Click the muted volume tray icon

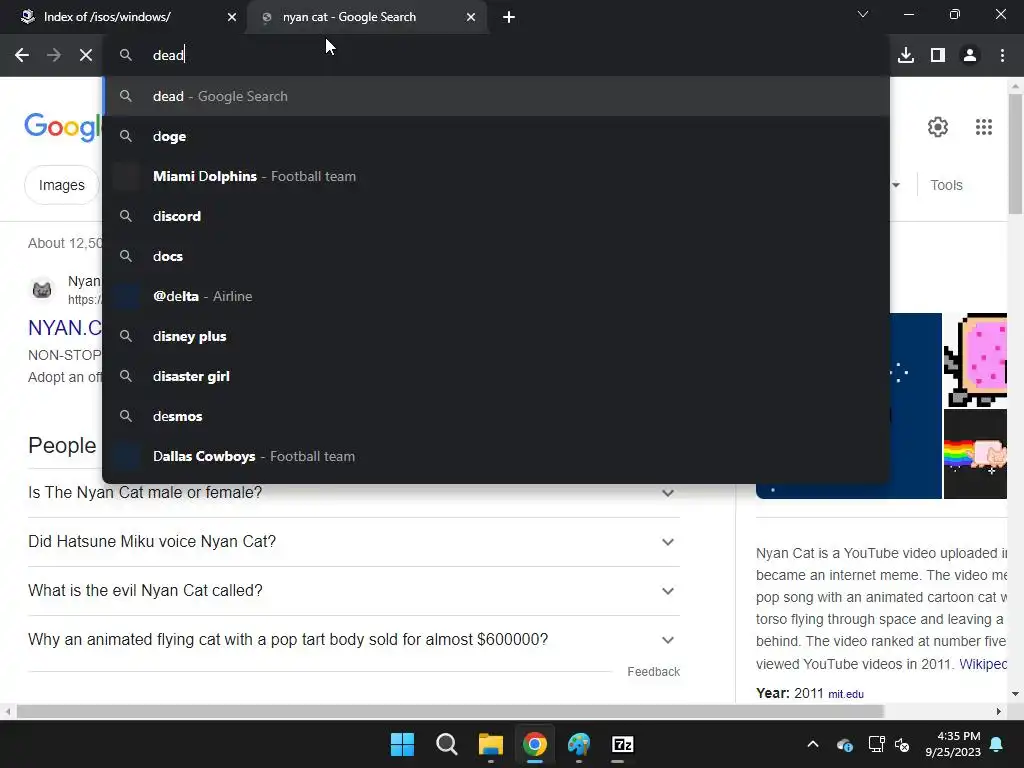(903, 744)
